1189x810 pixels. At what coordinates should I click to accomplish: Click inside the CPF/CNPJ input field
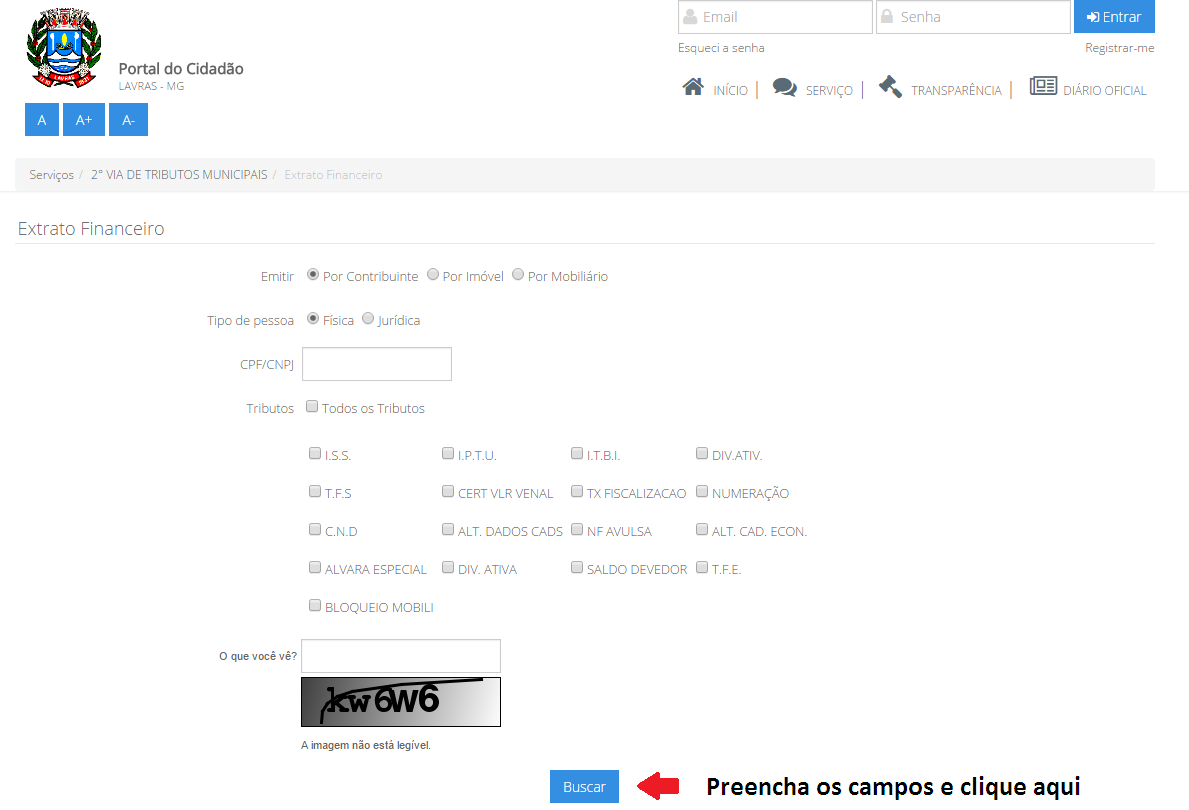tap(376, 363)
